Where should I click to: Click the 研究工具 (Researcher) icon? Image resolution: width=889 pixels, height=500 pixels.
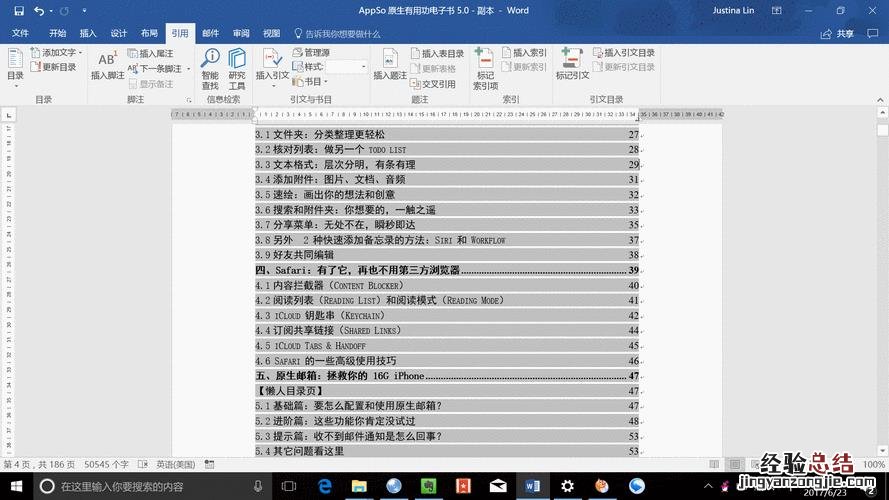click(237, 64)
